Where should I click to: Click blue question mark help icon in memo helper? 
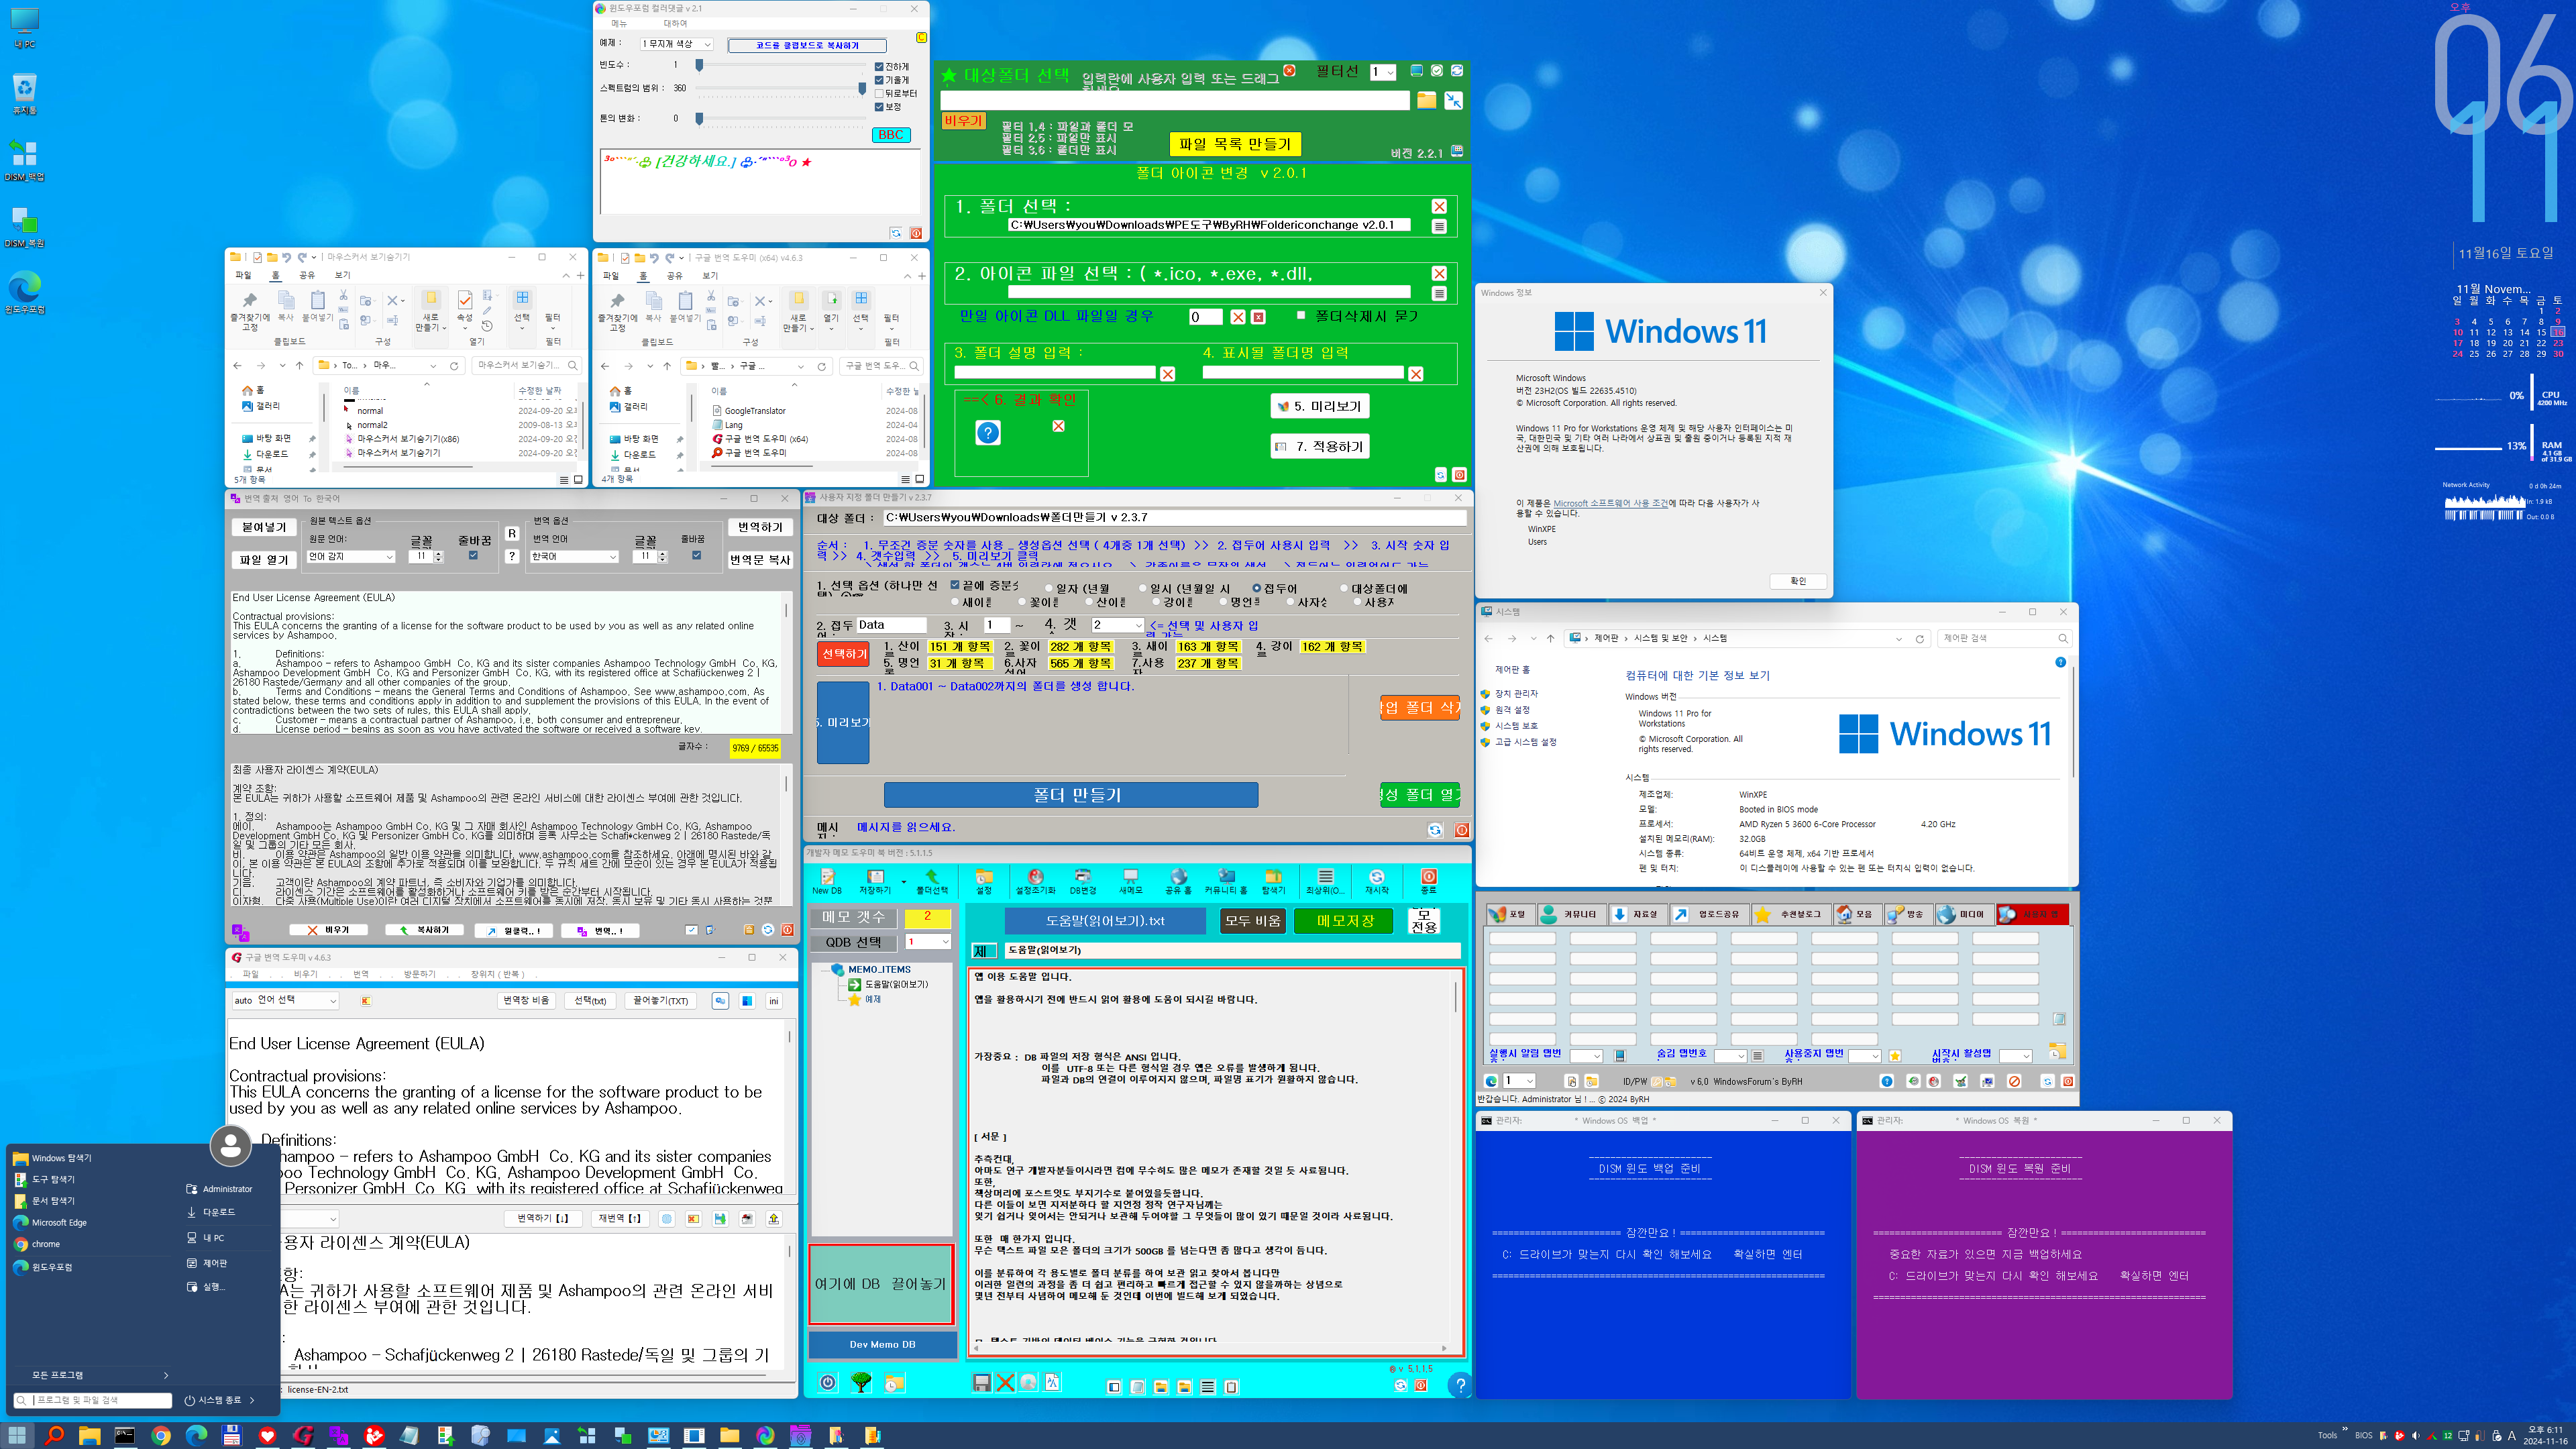[x=1460, y=1385]
